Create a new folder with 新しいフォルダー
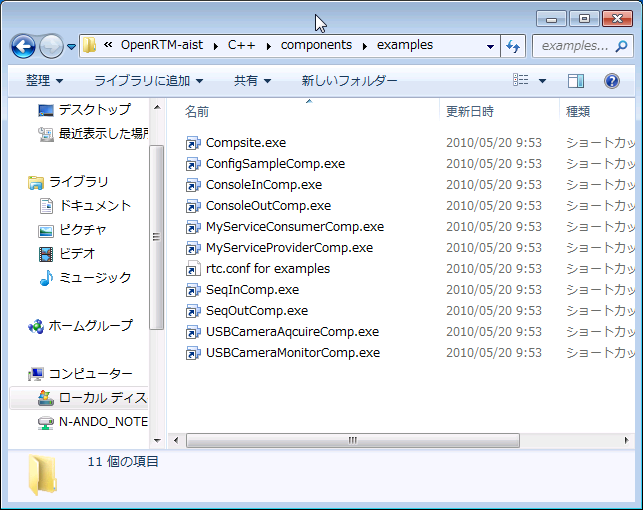This screenshot has width=643, height=510. [349, 81]
